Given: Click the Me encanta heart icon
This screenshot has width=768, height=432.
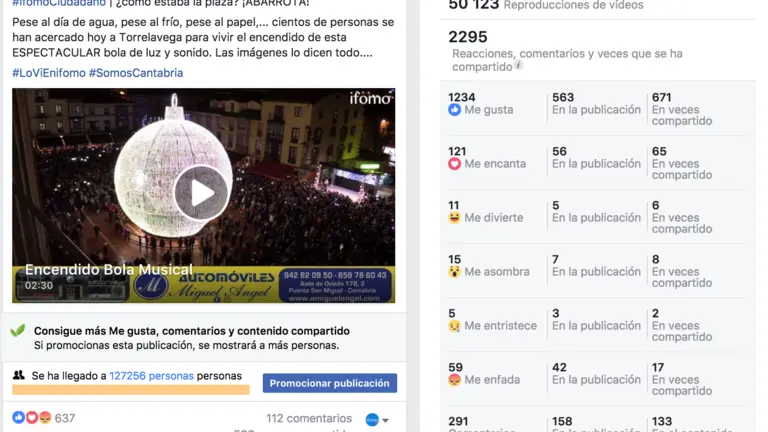Looking at the screenshot, I should pos(455,164).
